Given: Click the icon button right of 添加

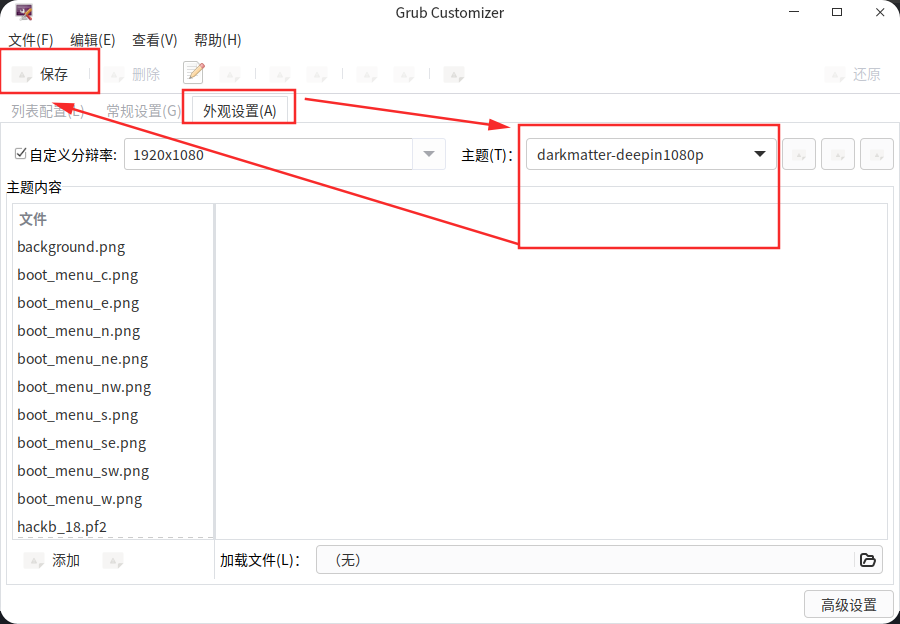Looking at the screenshot, I should (113, 560).
